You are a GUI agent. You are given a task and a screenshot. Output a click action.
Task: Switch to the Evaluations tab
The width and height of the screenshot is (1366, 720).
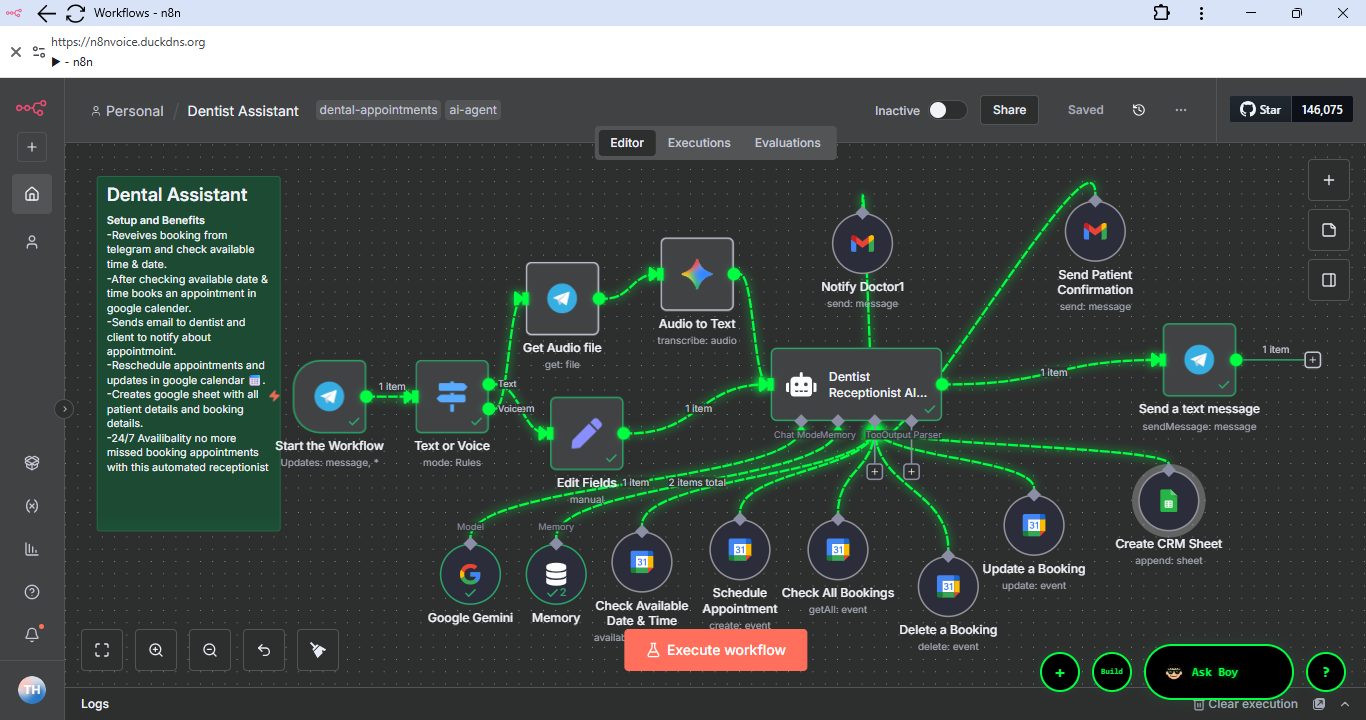pyautogui.click(x=787, y=143)
